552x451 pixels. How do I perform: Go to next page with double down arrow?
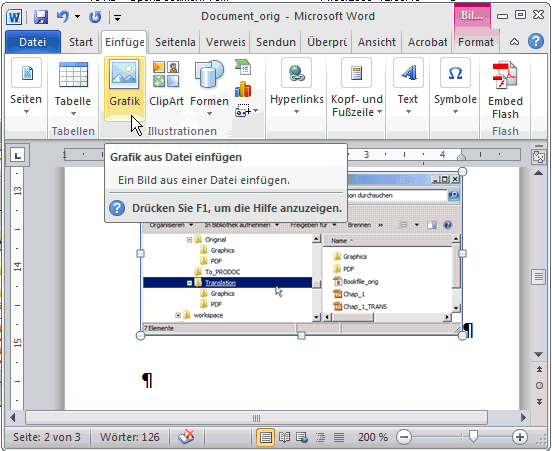point(539,402)
